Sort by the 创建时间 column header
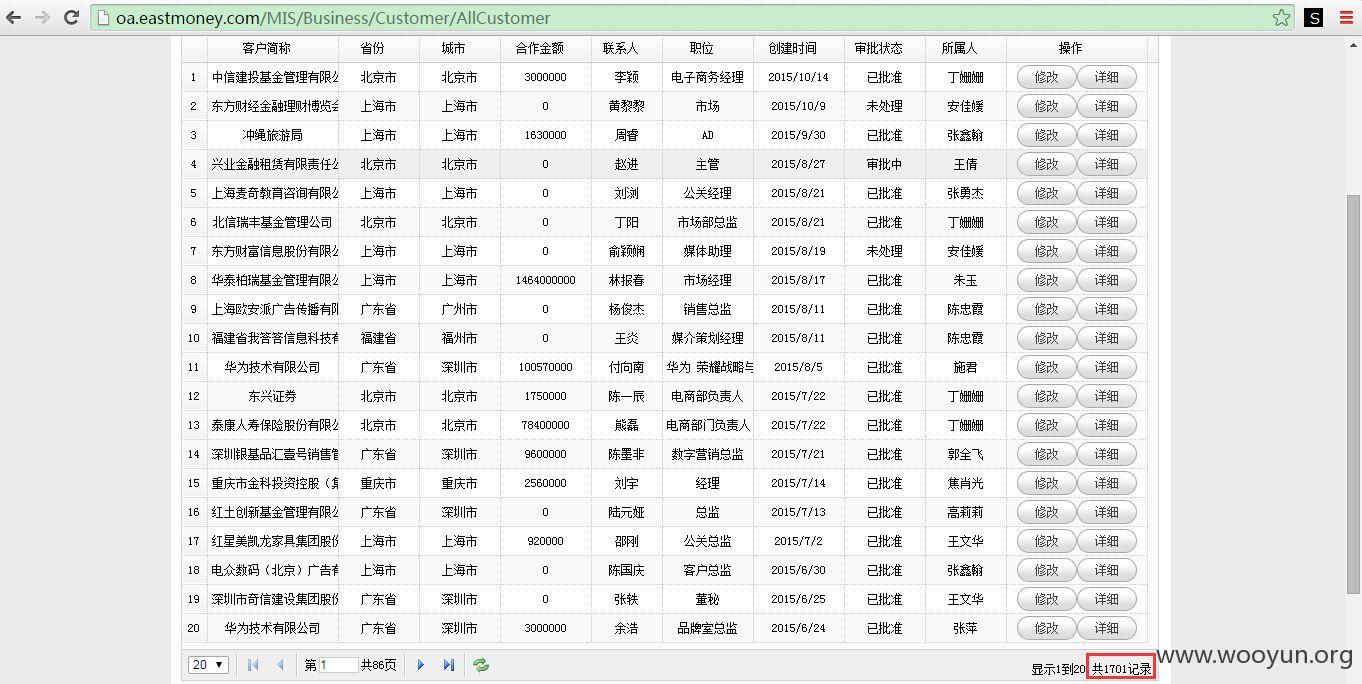This screenshot has width=1362, height=684. click(x=792, y=48)
